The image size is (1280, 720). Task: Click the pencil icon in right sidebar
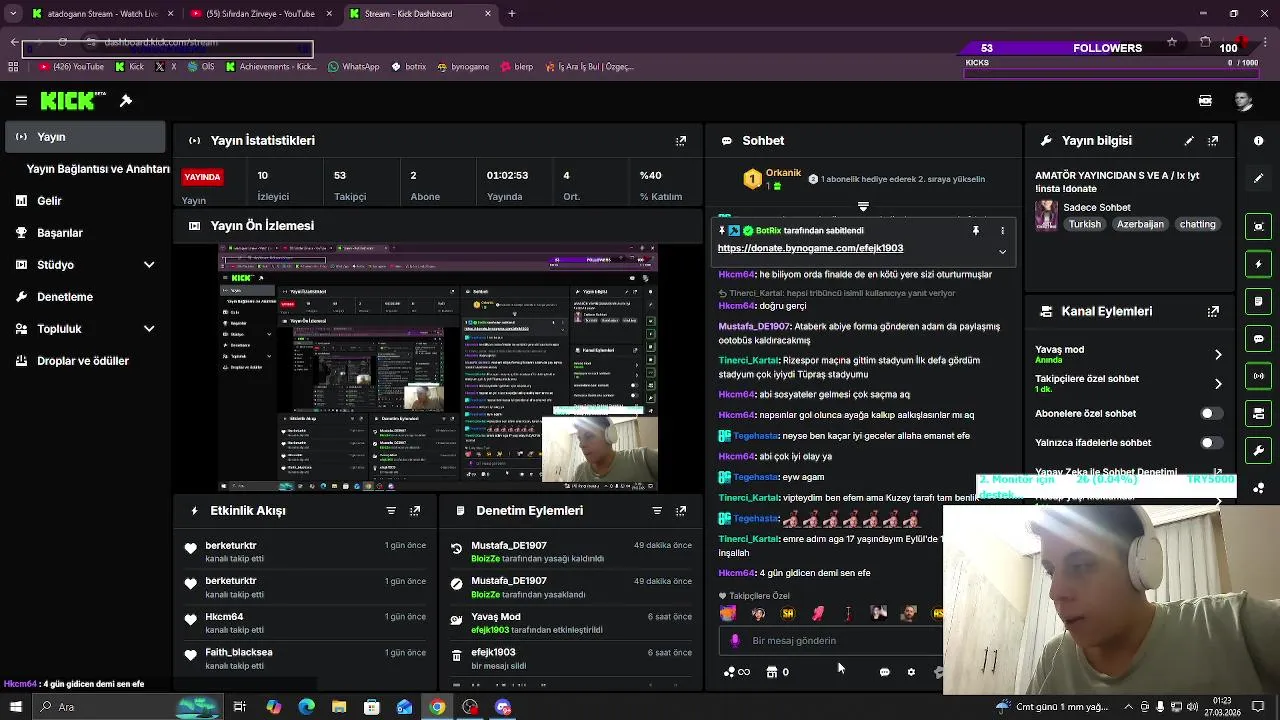click(1259, 178)
